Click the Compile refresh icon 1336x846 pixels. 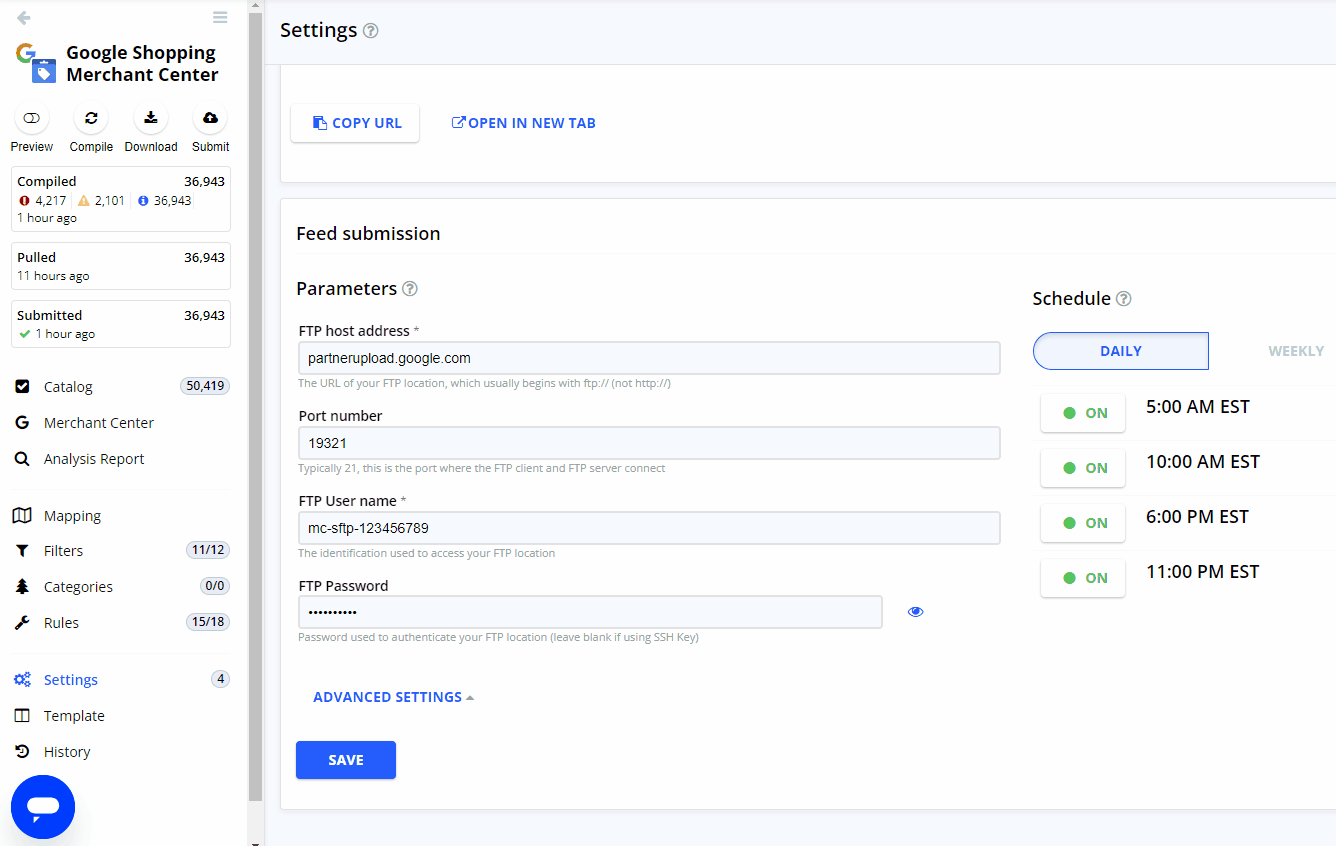click(x=91, y=118)
